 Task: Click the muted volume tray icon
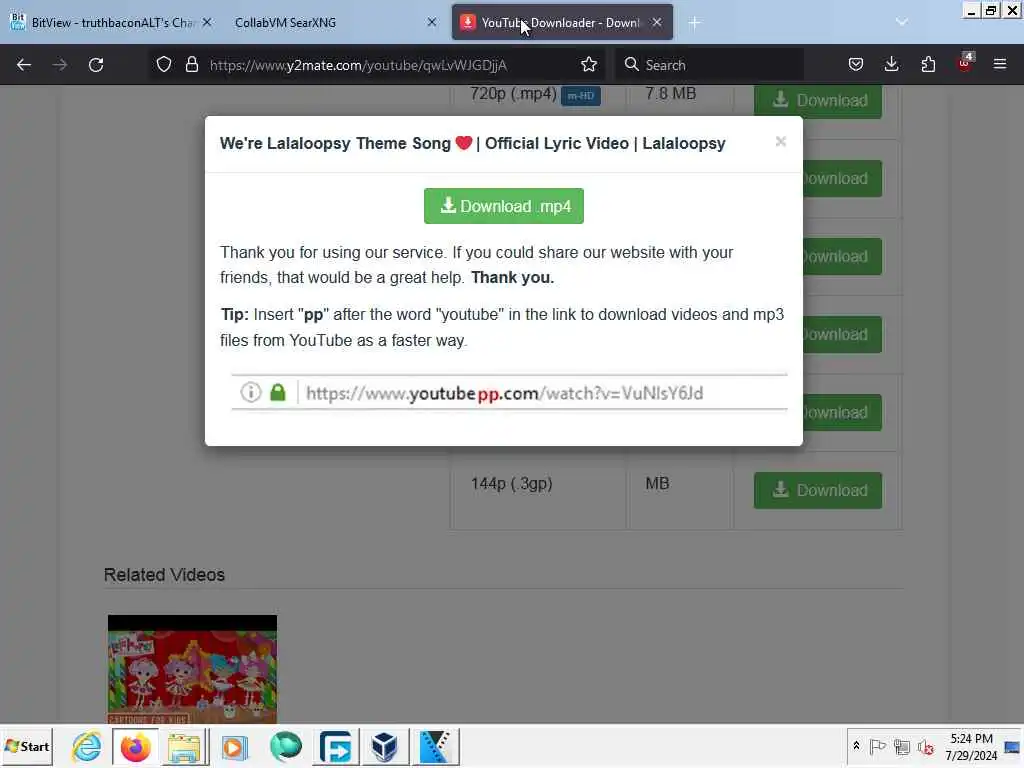[x=925, y=746]
